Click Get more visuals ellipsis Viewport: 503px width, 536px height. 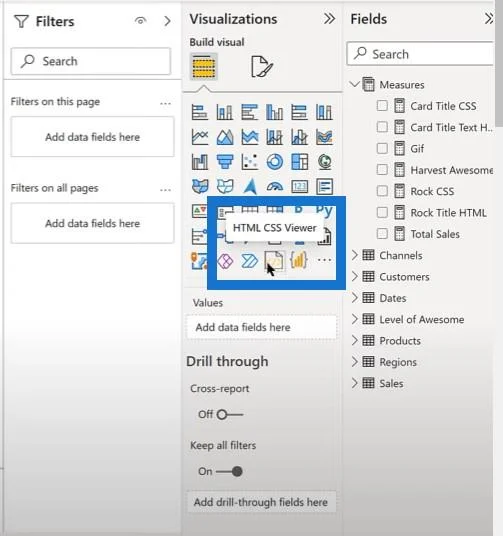(324, 260)
